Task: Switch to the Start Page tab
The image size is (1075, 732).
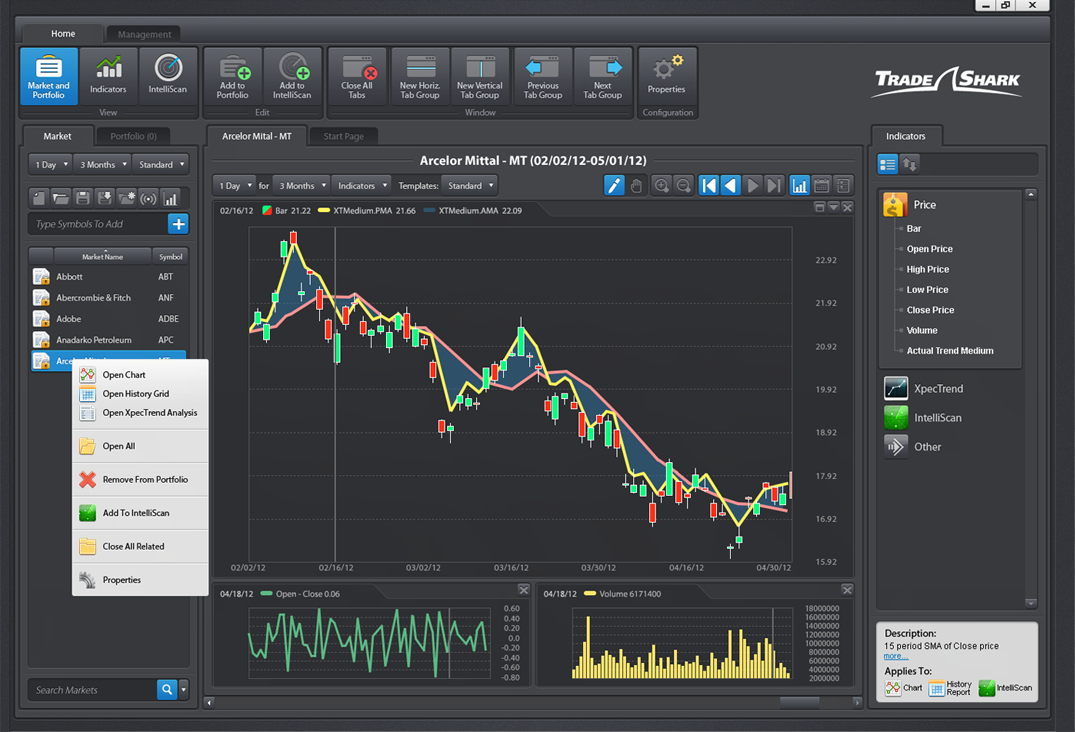Action: (x=343, y=136)
